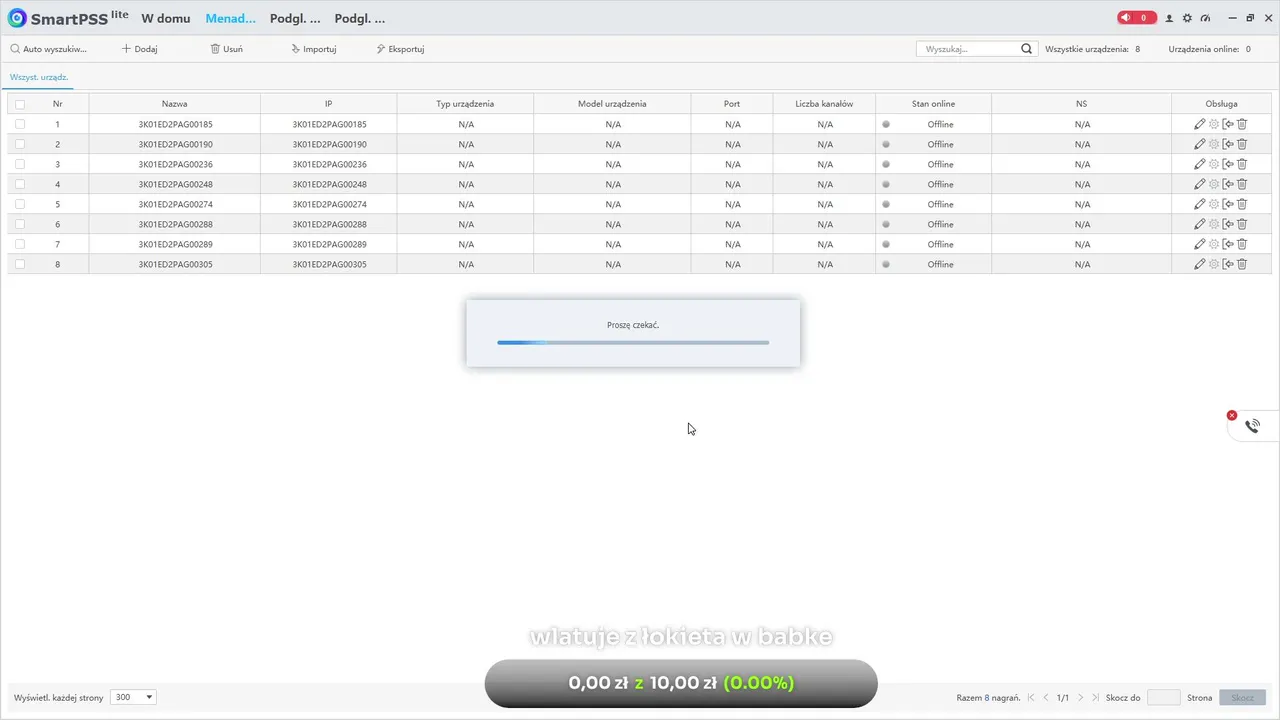Delete device 3K01ED2PAG00185 with trash icon
The width and height of the screenshot is (1280, 720).
point(1242,124)
